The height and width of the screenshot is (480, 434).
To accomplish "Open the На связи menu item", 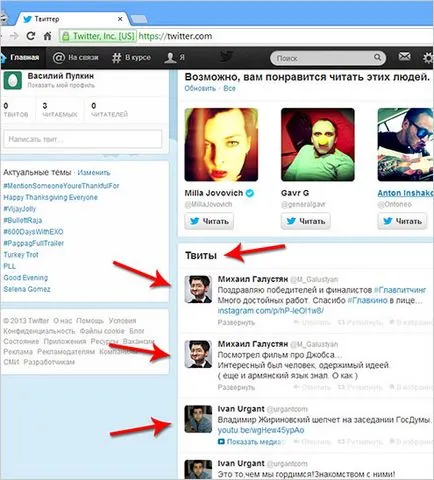I will 75,58.
